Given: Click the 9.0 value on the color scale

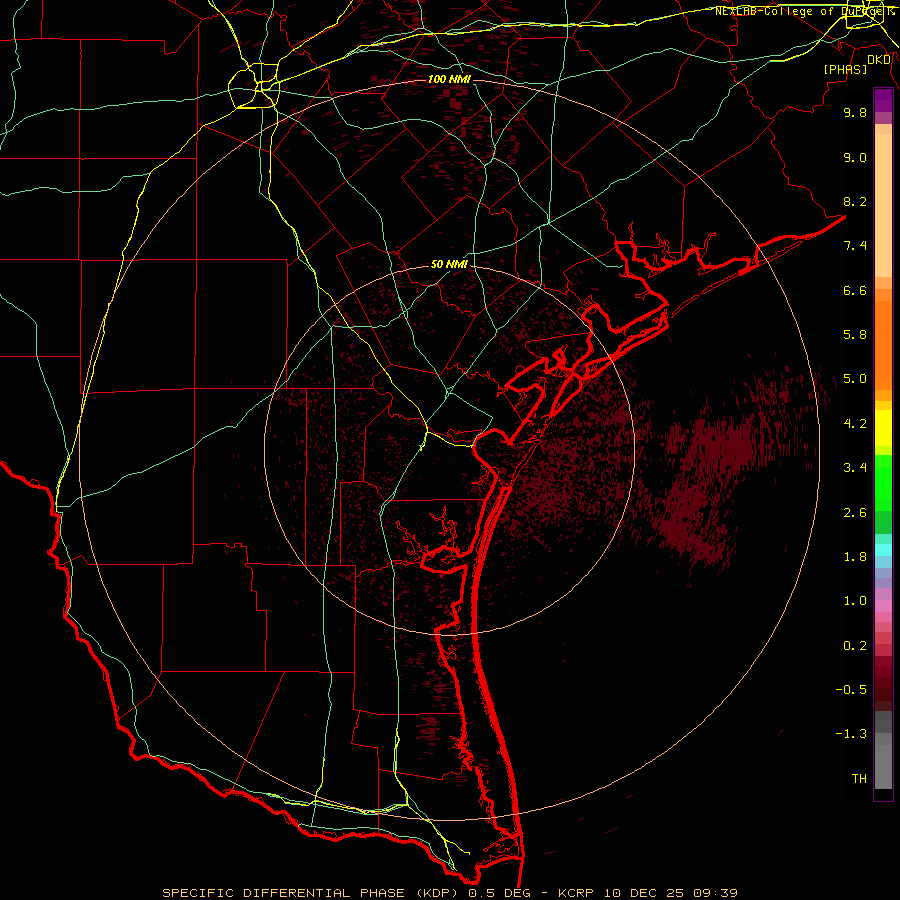Looking at the screenshot, I should (855, 157).
